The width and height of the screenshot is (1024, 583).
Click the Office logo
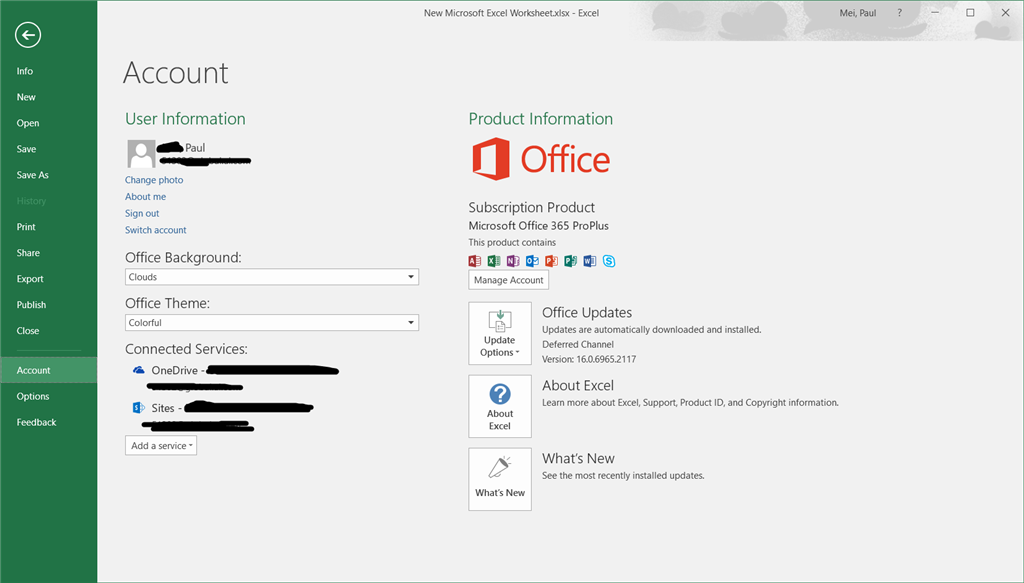541,159
